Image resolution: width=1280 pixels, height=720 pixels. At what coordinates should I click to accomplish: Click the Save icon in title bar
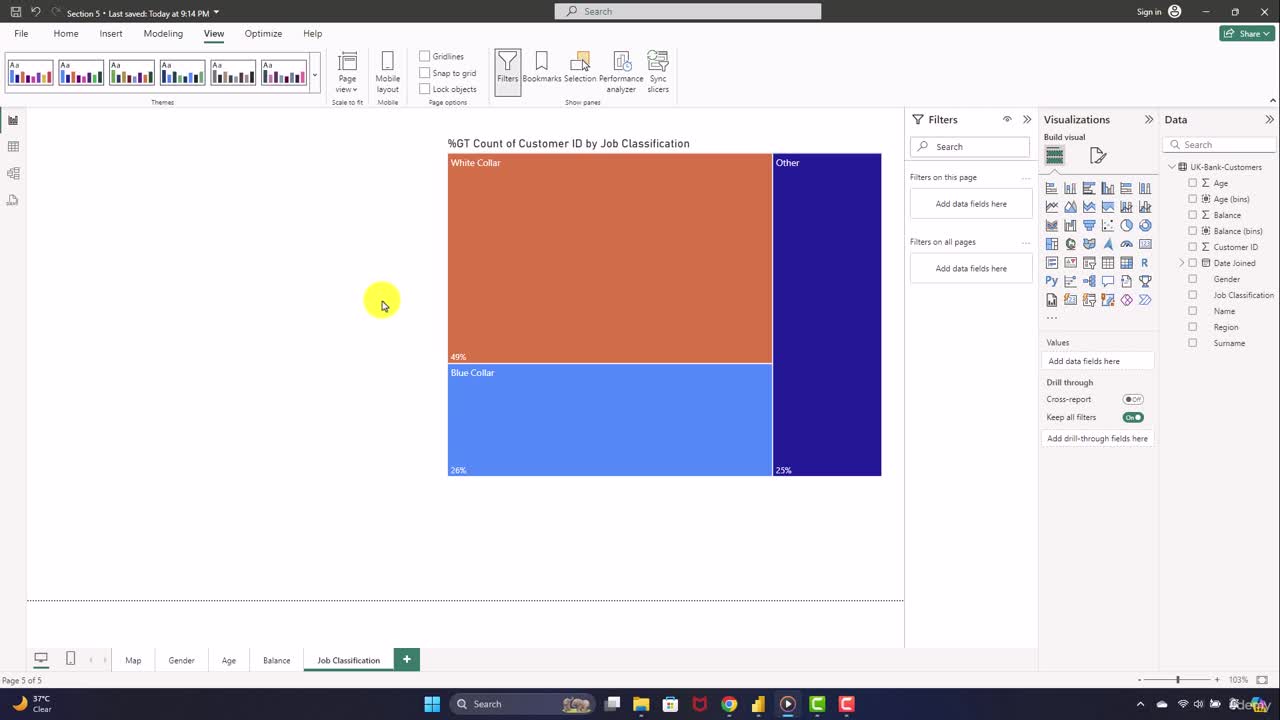point(16,12)
